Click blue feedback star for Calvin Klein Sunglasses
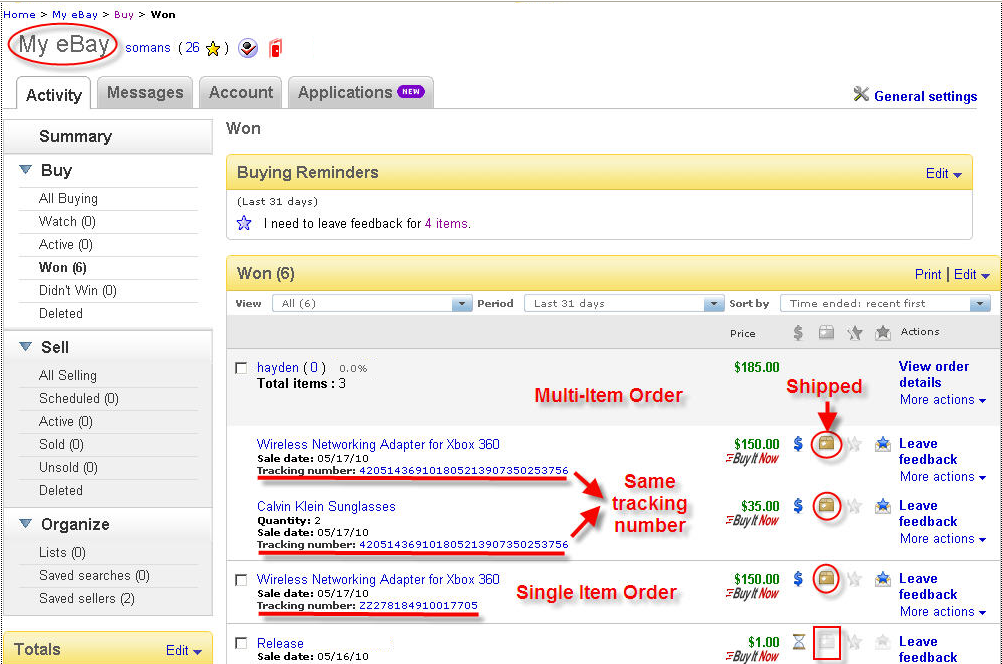This screenshot has height=664, width=1002. (883, 506)
